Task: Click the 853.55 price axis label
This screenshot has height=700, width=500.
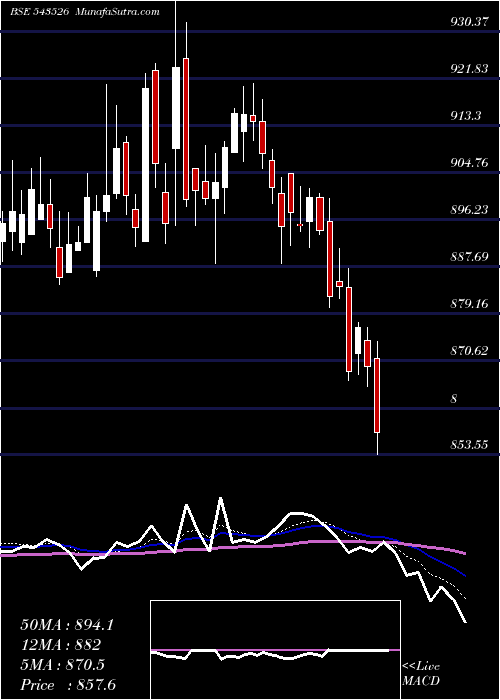Action: click(x=469, y=445)
